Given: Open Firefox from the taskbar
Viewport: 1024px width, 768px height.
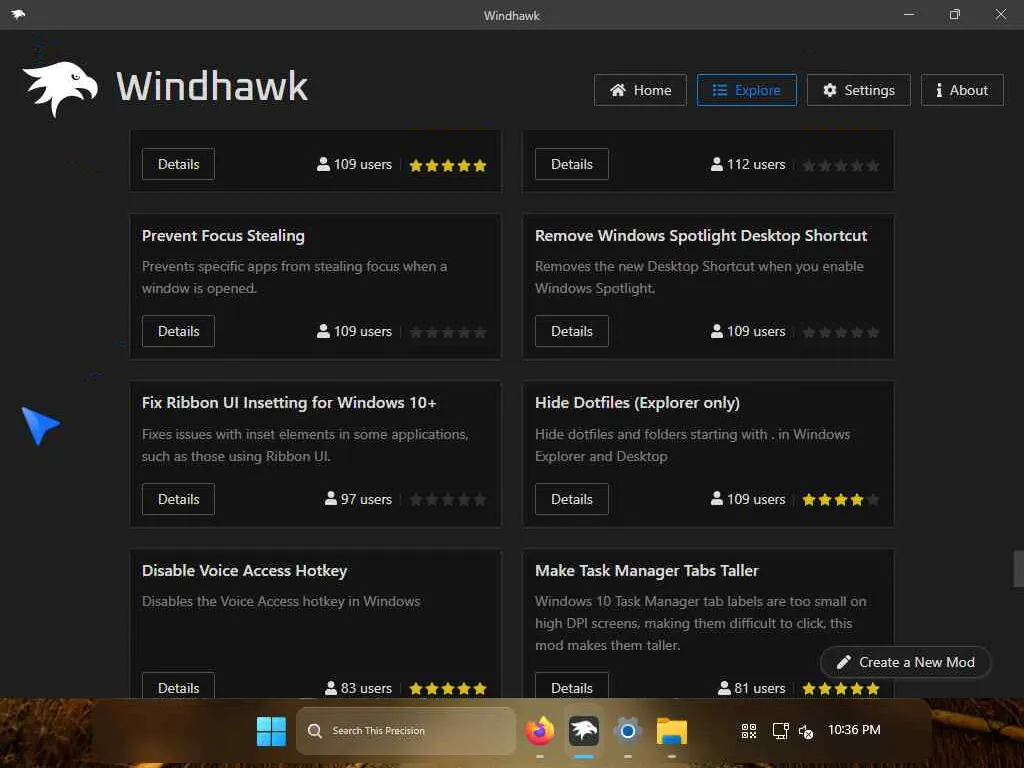Looking at the screenshot, I should (539, 731).
